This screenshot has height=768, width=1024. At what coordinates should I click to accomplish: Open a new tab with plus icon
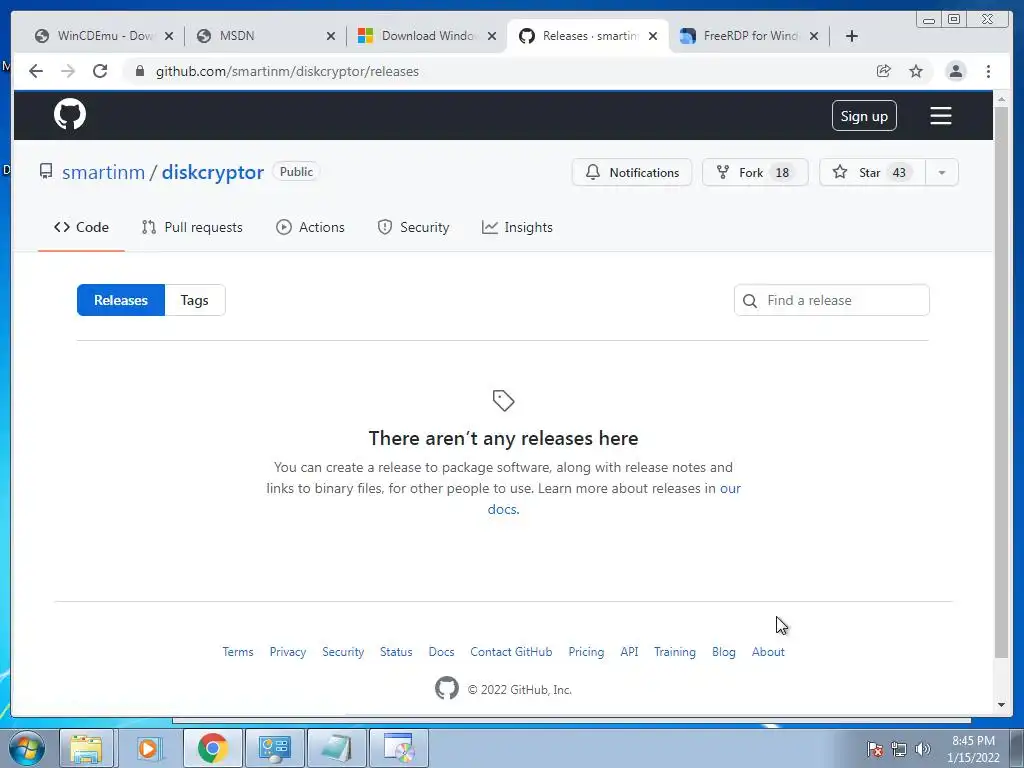[x=852, y=36]
